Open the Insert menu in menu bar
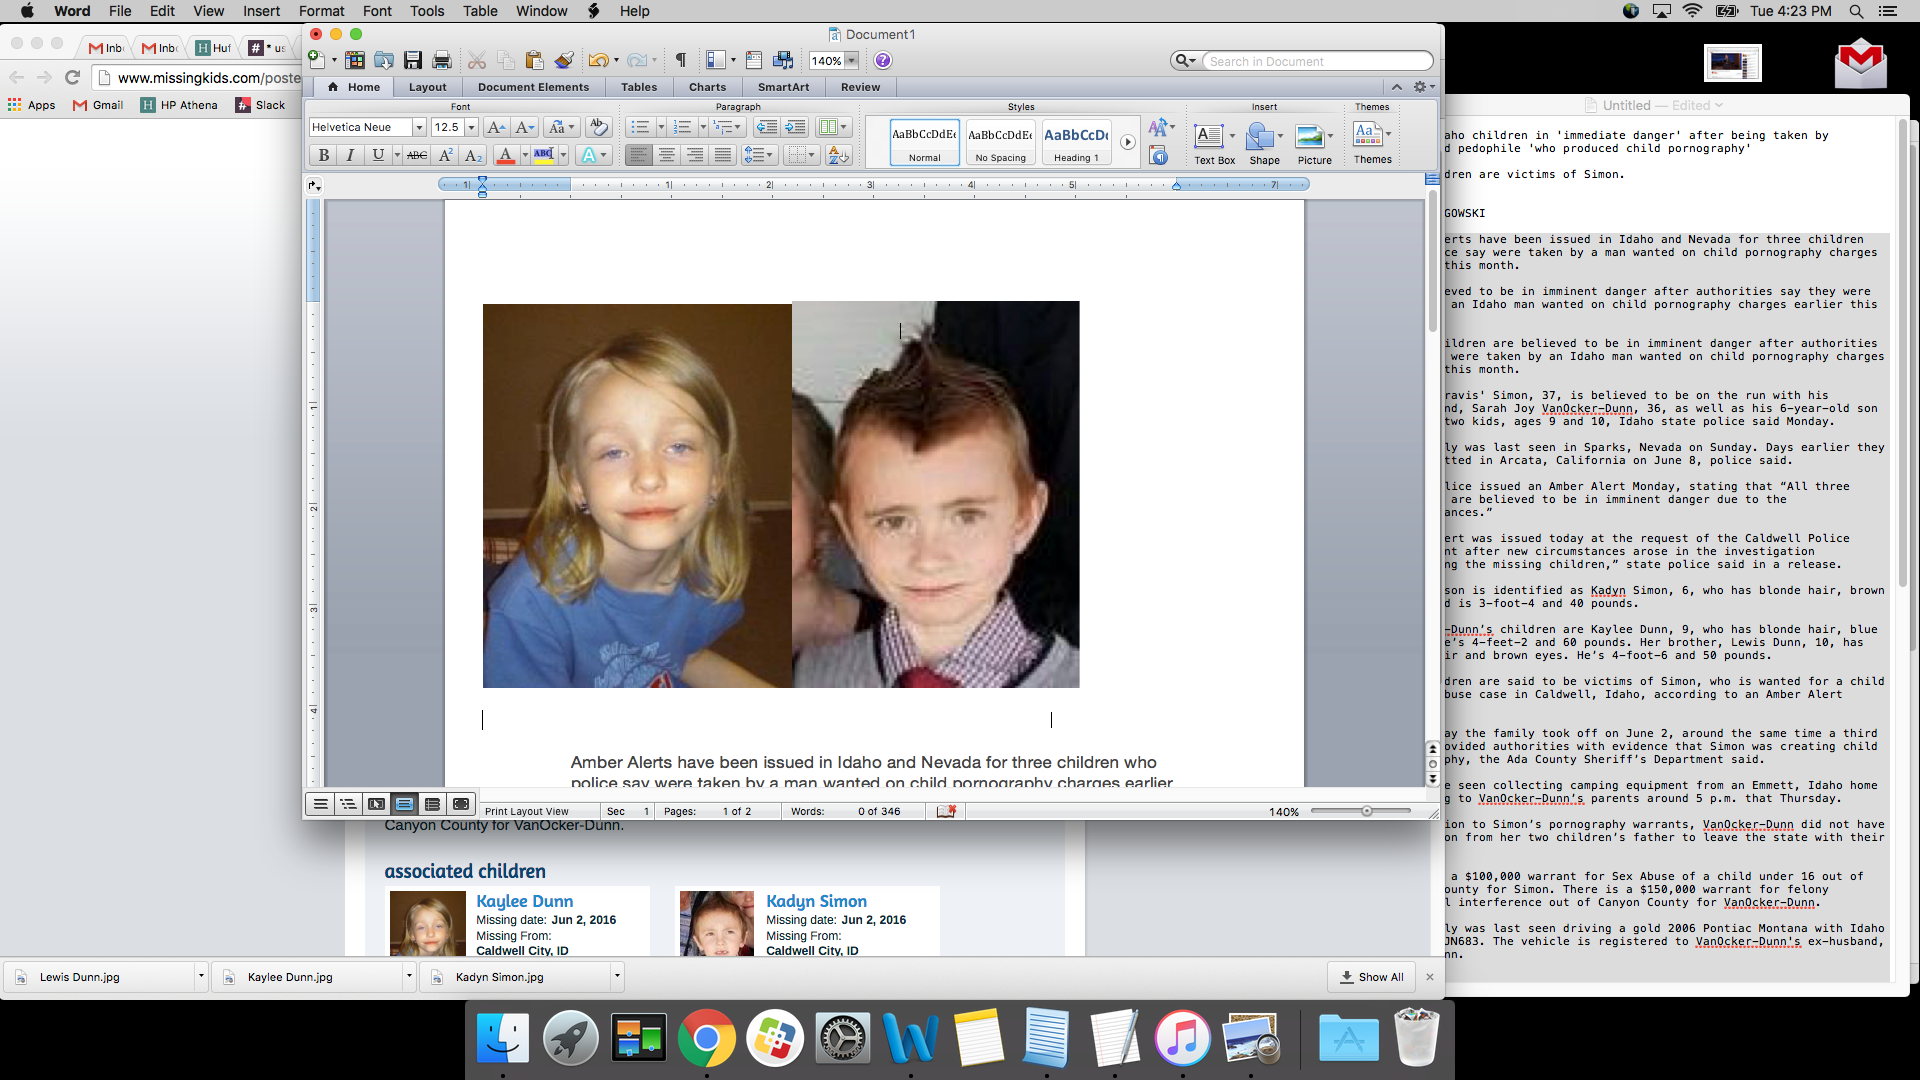1920x1080 pixels. 261,11
